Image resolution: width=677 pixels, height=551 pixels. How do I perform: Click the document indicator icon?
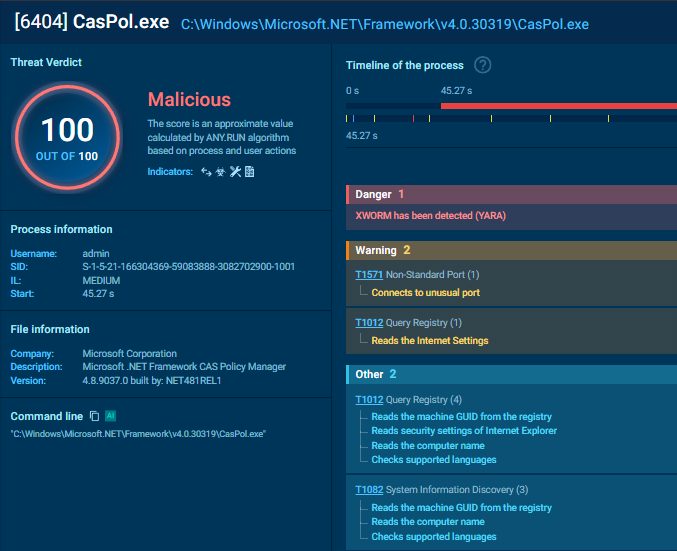tap(250, 172)
